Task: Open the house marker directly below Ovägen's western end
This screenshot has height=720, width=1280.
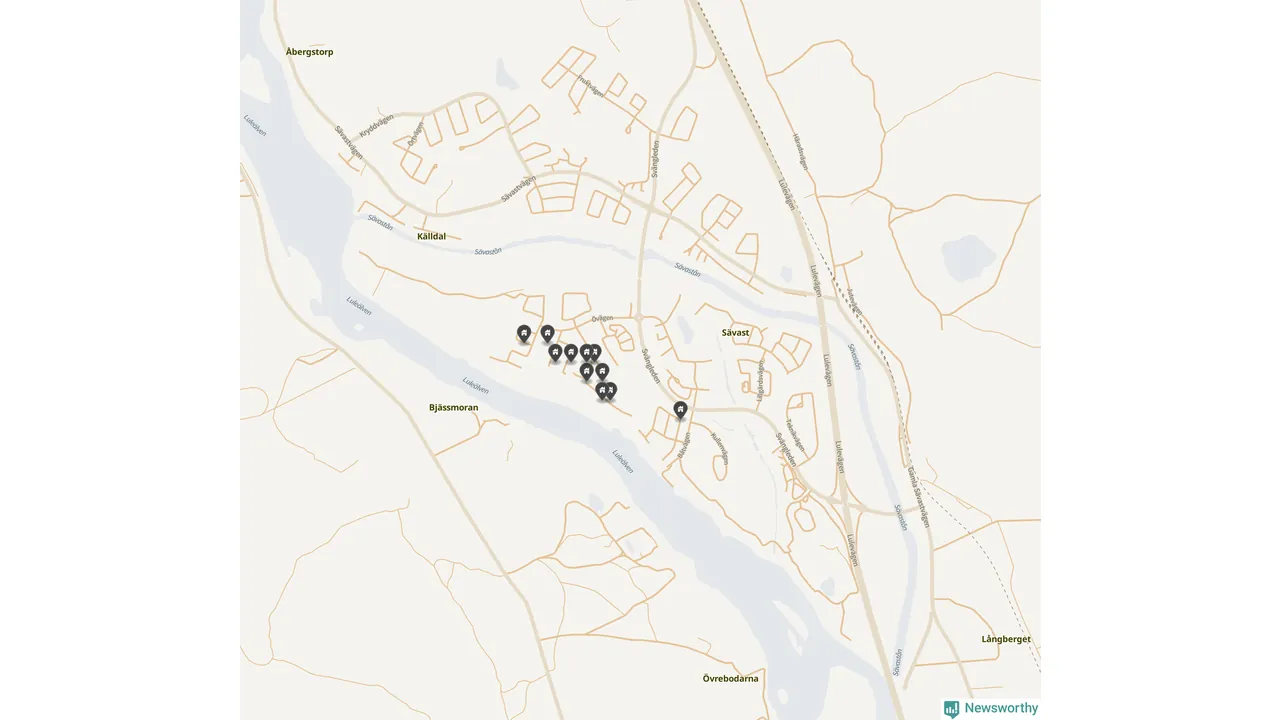Action: click(x=547, y=333)
